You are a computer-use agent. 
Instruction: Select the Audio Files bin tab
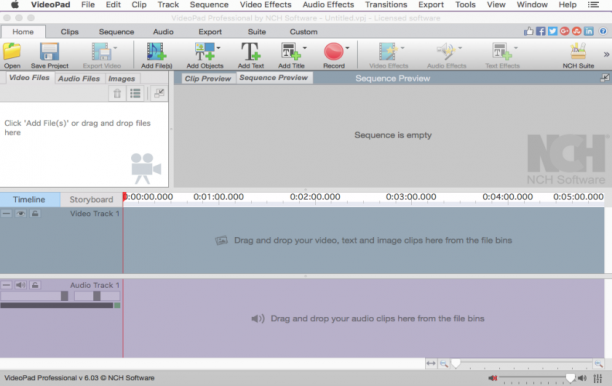(x=79, y=78)
